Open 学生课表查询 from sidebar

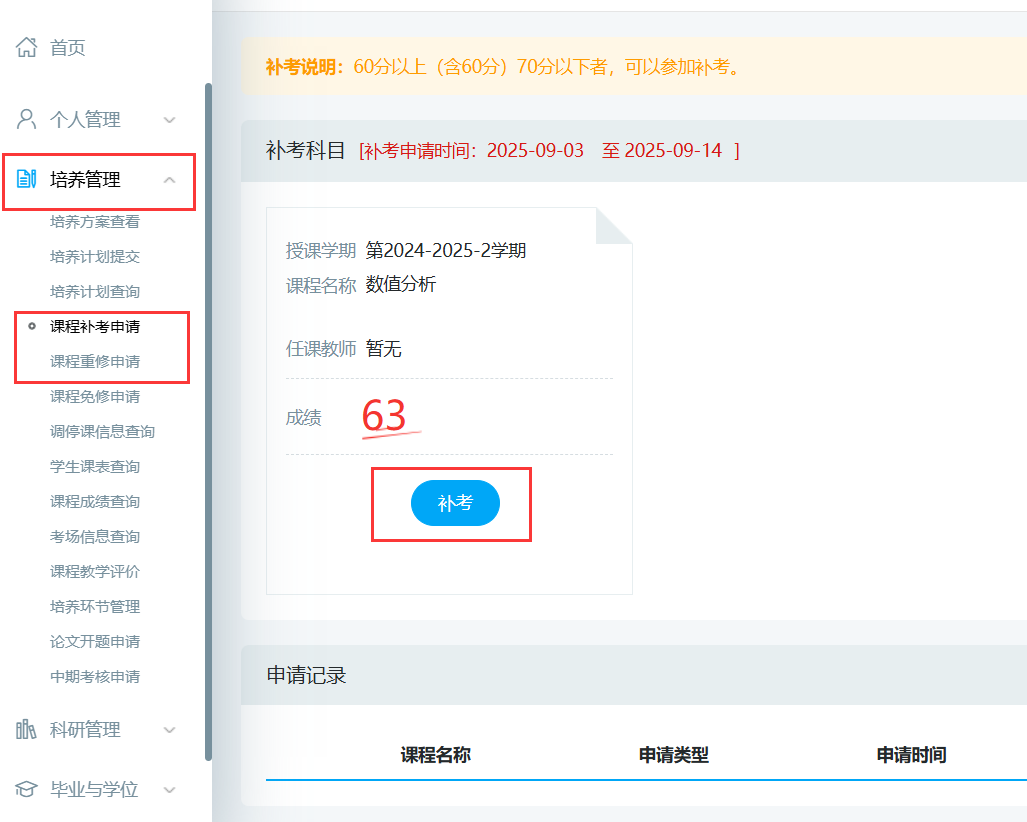[95, 466]
